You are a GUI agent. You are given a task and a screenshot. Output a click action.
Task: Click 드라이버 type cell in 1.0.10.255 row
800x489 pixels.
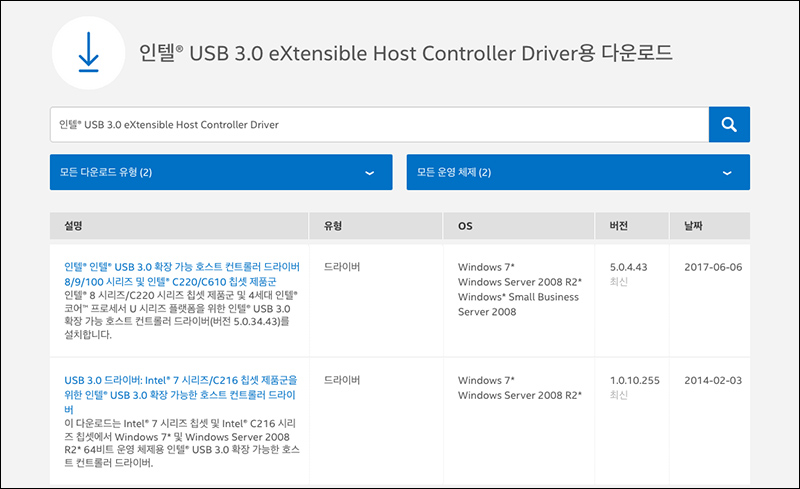(x=342, y=380)
